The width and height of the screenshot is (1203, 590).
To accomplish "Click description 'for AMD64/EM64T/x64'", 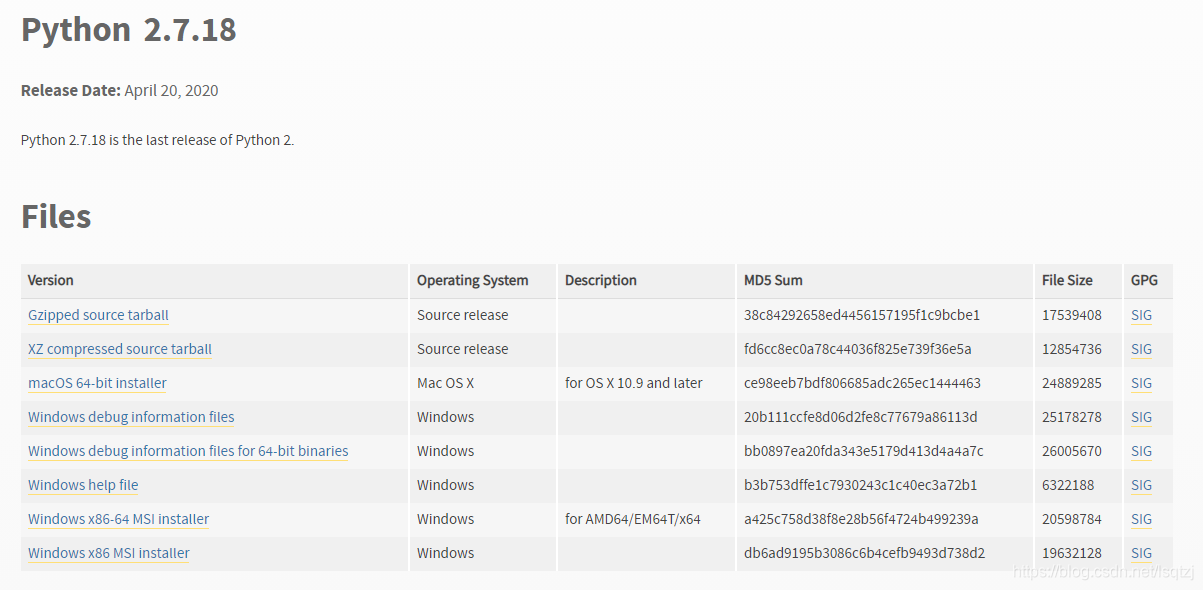I will pos(633,519).
